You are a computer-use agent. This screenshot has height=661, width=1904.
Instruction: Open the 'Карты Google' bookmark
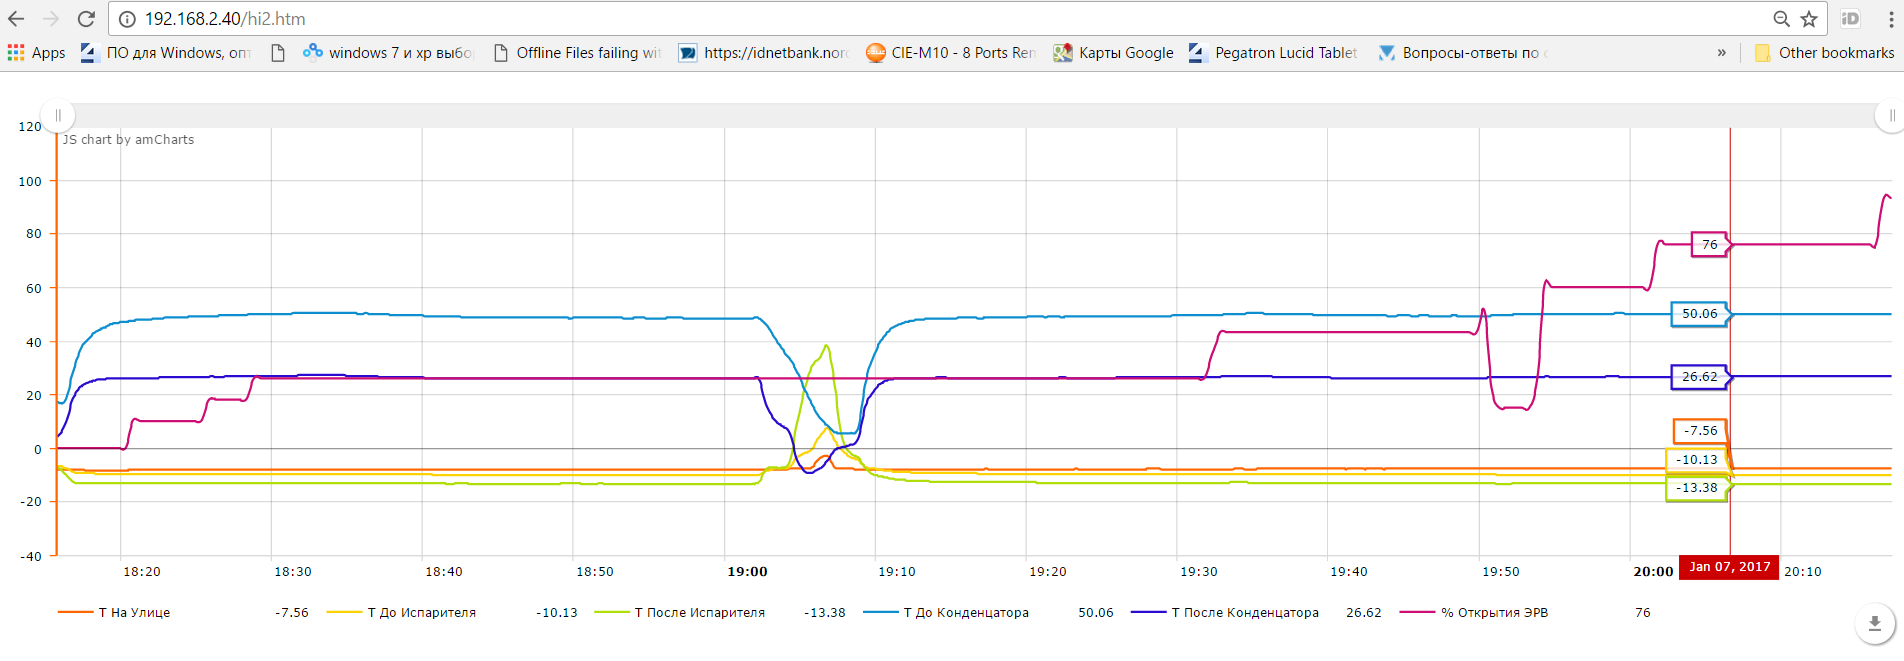click(1114, 53)
